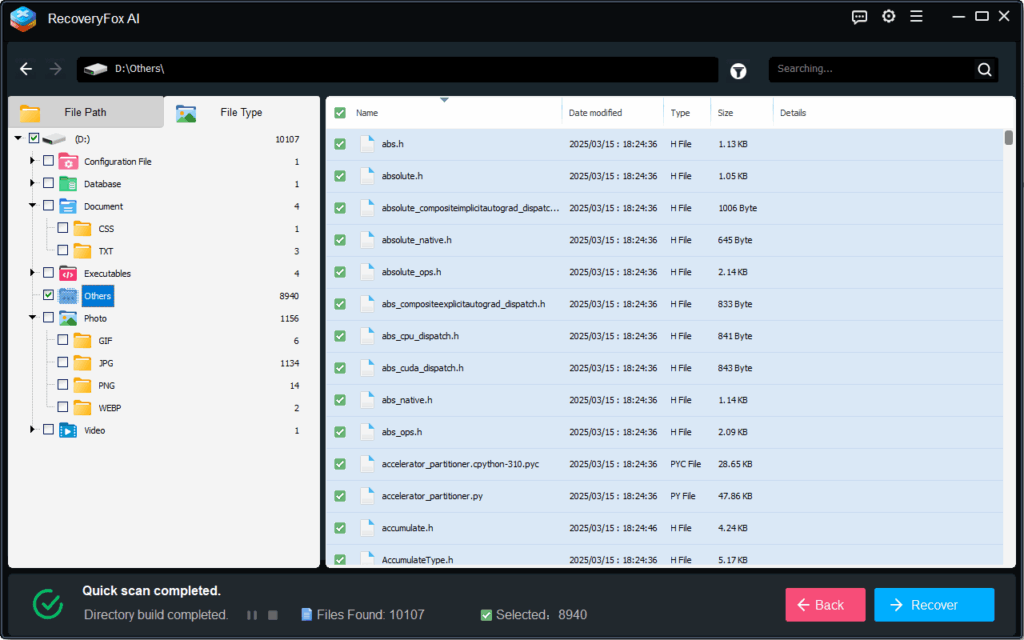Viewport: 1024px width, 640px height.
Task: Select AccumulateType.h file name
Action: [x=417, y=560]
